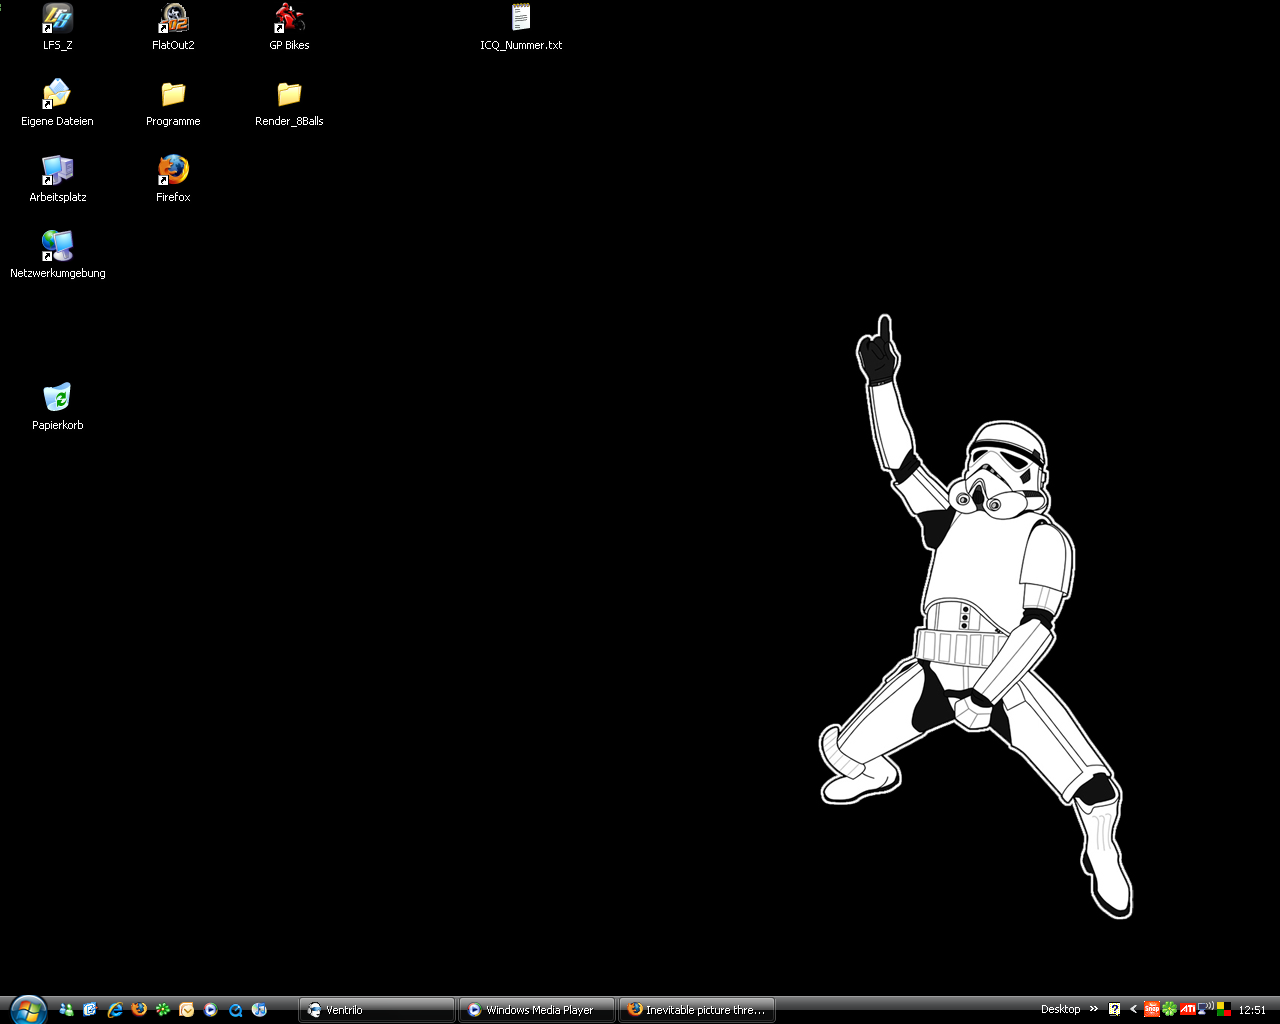Screen dimensions: 1280x1024
Task: Launch Firefox from the quick launch bar
Action: 139,1010
